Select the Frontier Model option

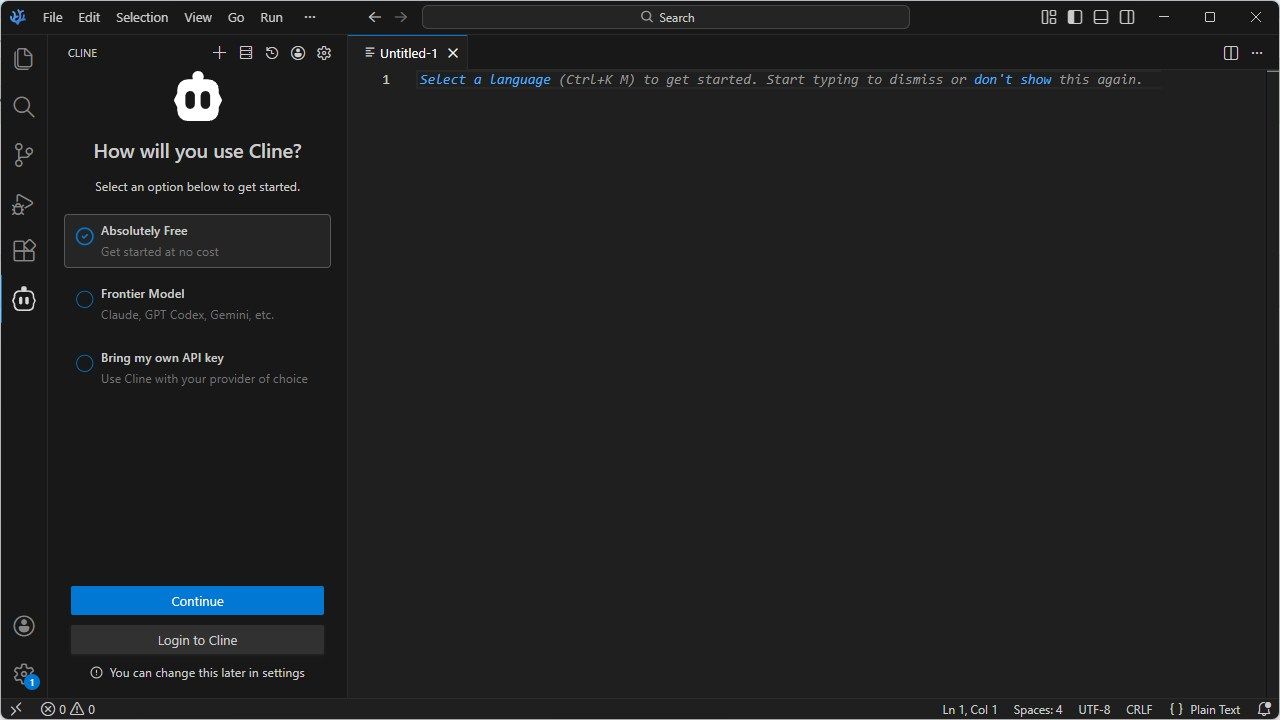point(197,304)
